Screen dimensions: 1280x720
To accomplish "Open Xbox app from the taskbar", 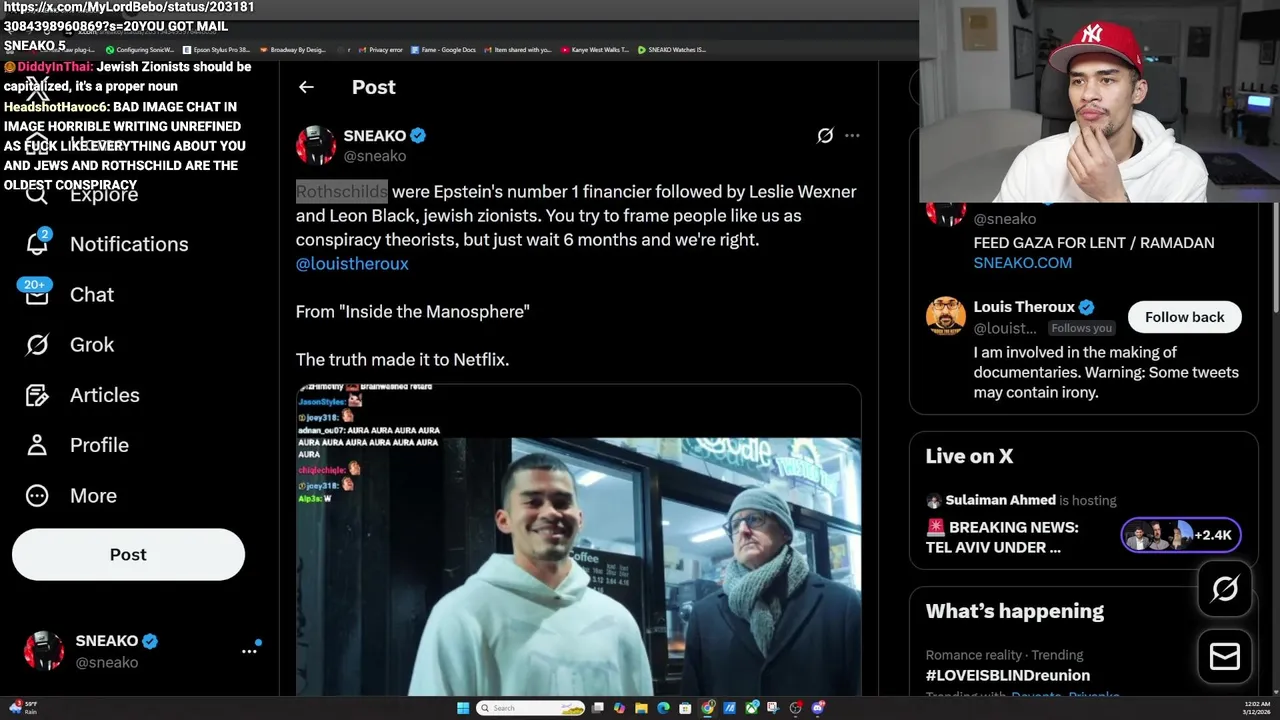I will (751, 708).
